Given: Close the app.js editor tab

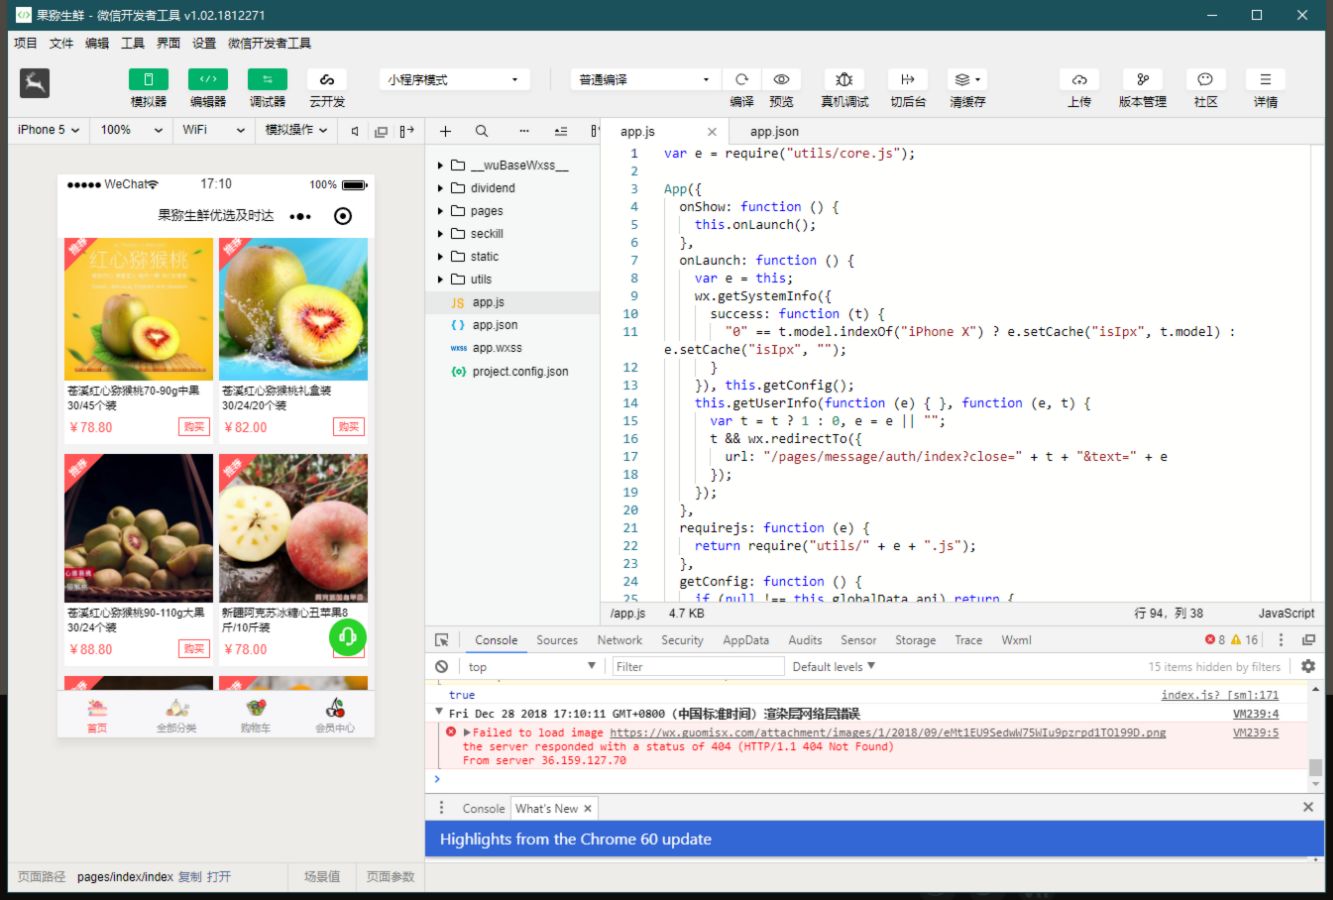Looking at the screenshot, I should pos(712,131).
